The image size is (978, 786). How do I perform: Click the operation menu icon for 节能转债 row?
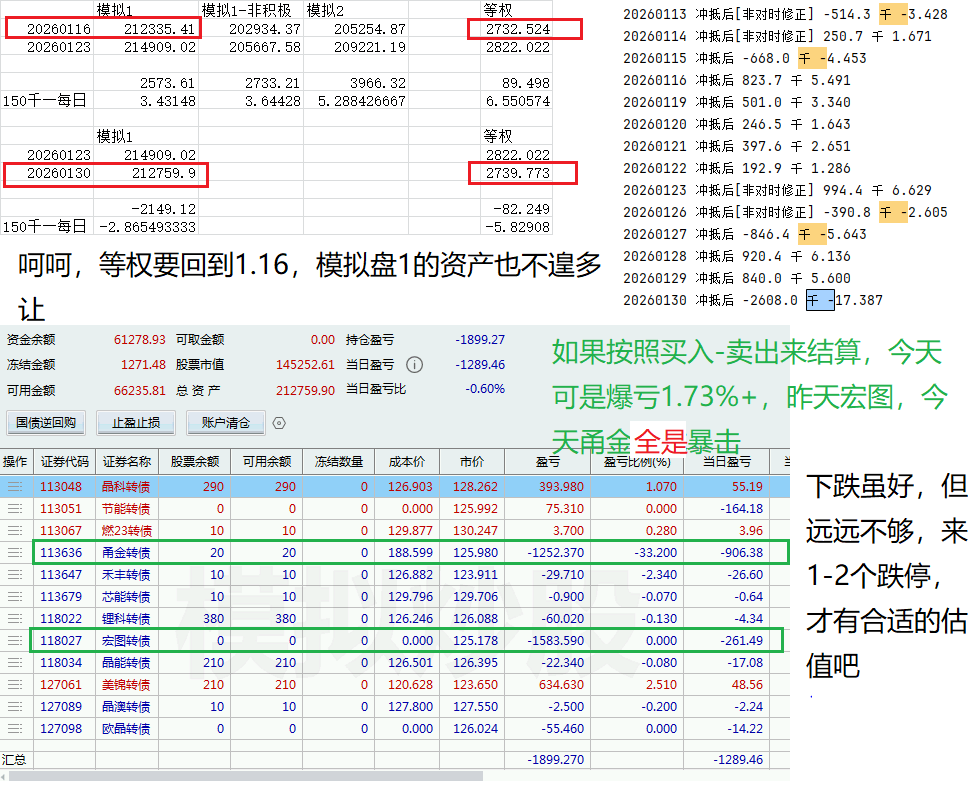point(15,509)
